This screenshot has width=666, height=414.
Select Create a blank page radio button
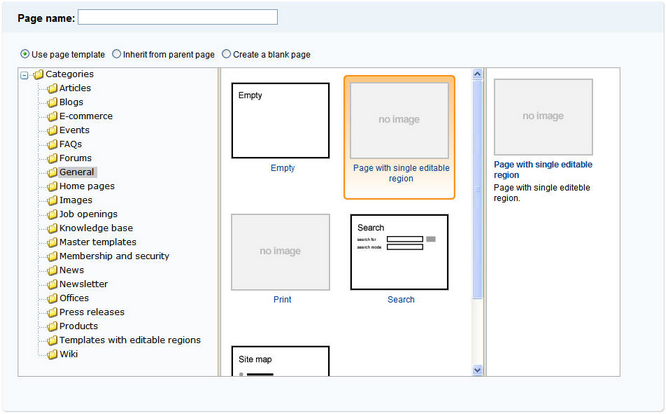coord(226,54)
